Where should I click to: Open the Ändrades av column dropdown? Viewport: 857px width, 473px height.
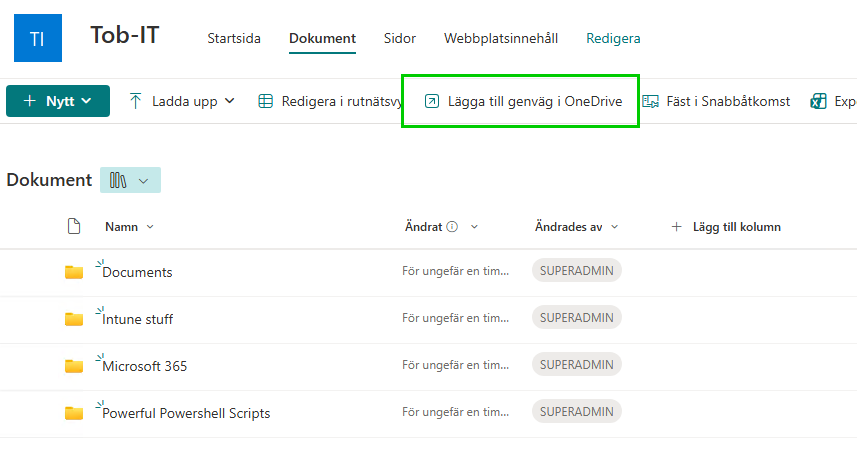[614, 227]
